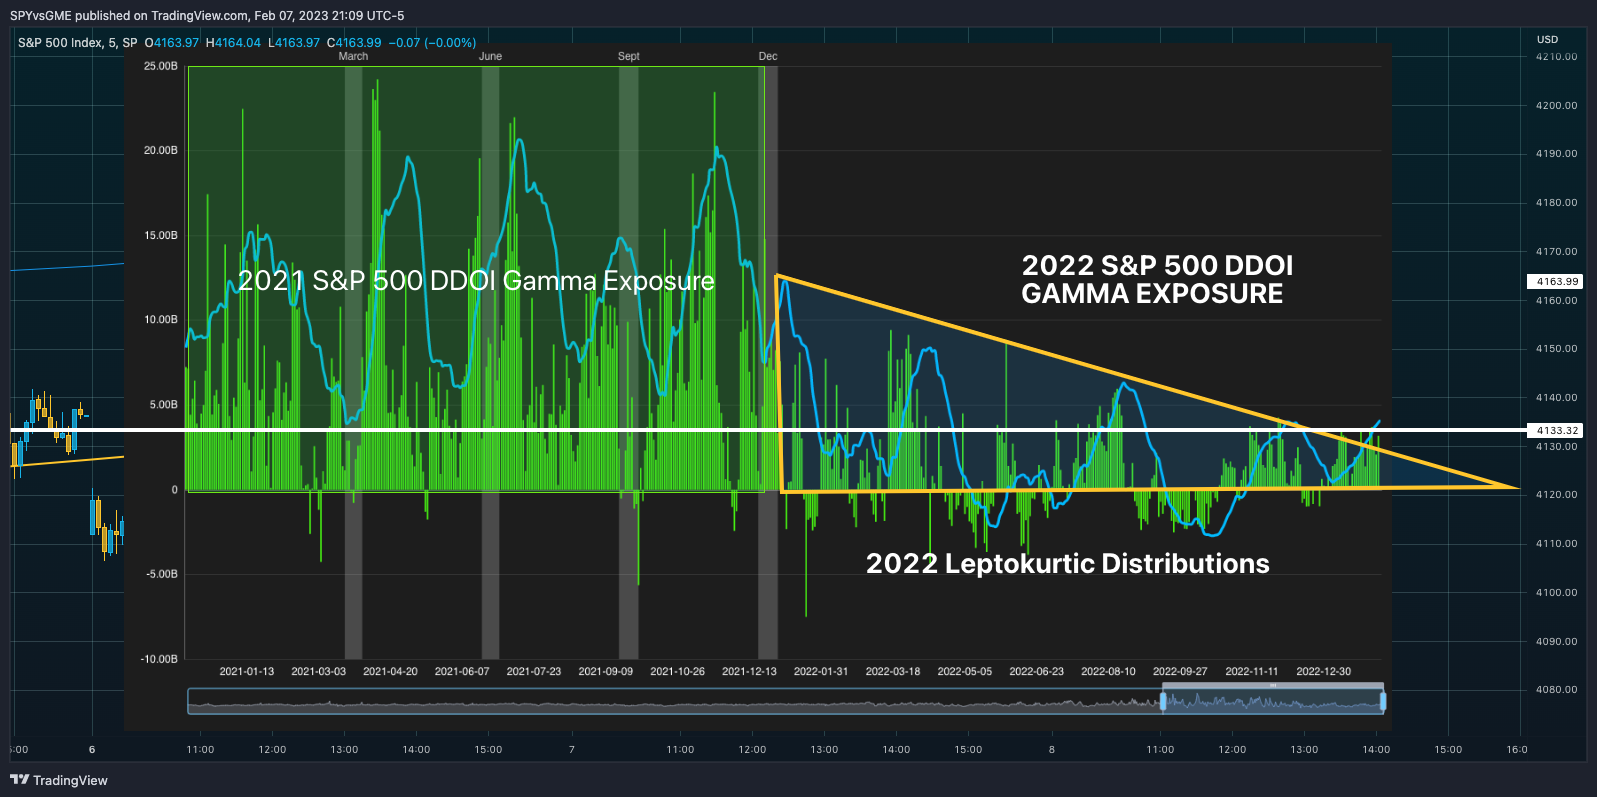The image size is (1597, 797).
Task: Click the 2022-03-18 date label
Action: pos(893,671)
